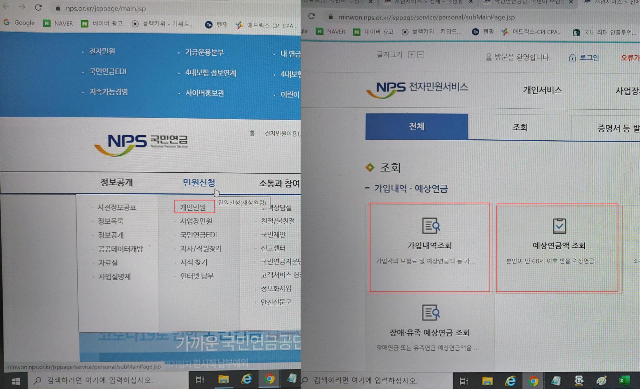Image resolution: width=640 pixels, height=389 pixels.
Task: Select 신고센터 under 소통과 참여
Action: tap(273, 248)
